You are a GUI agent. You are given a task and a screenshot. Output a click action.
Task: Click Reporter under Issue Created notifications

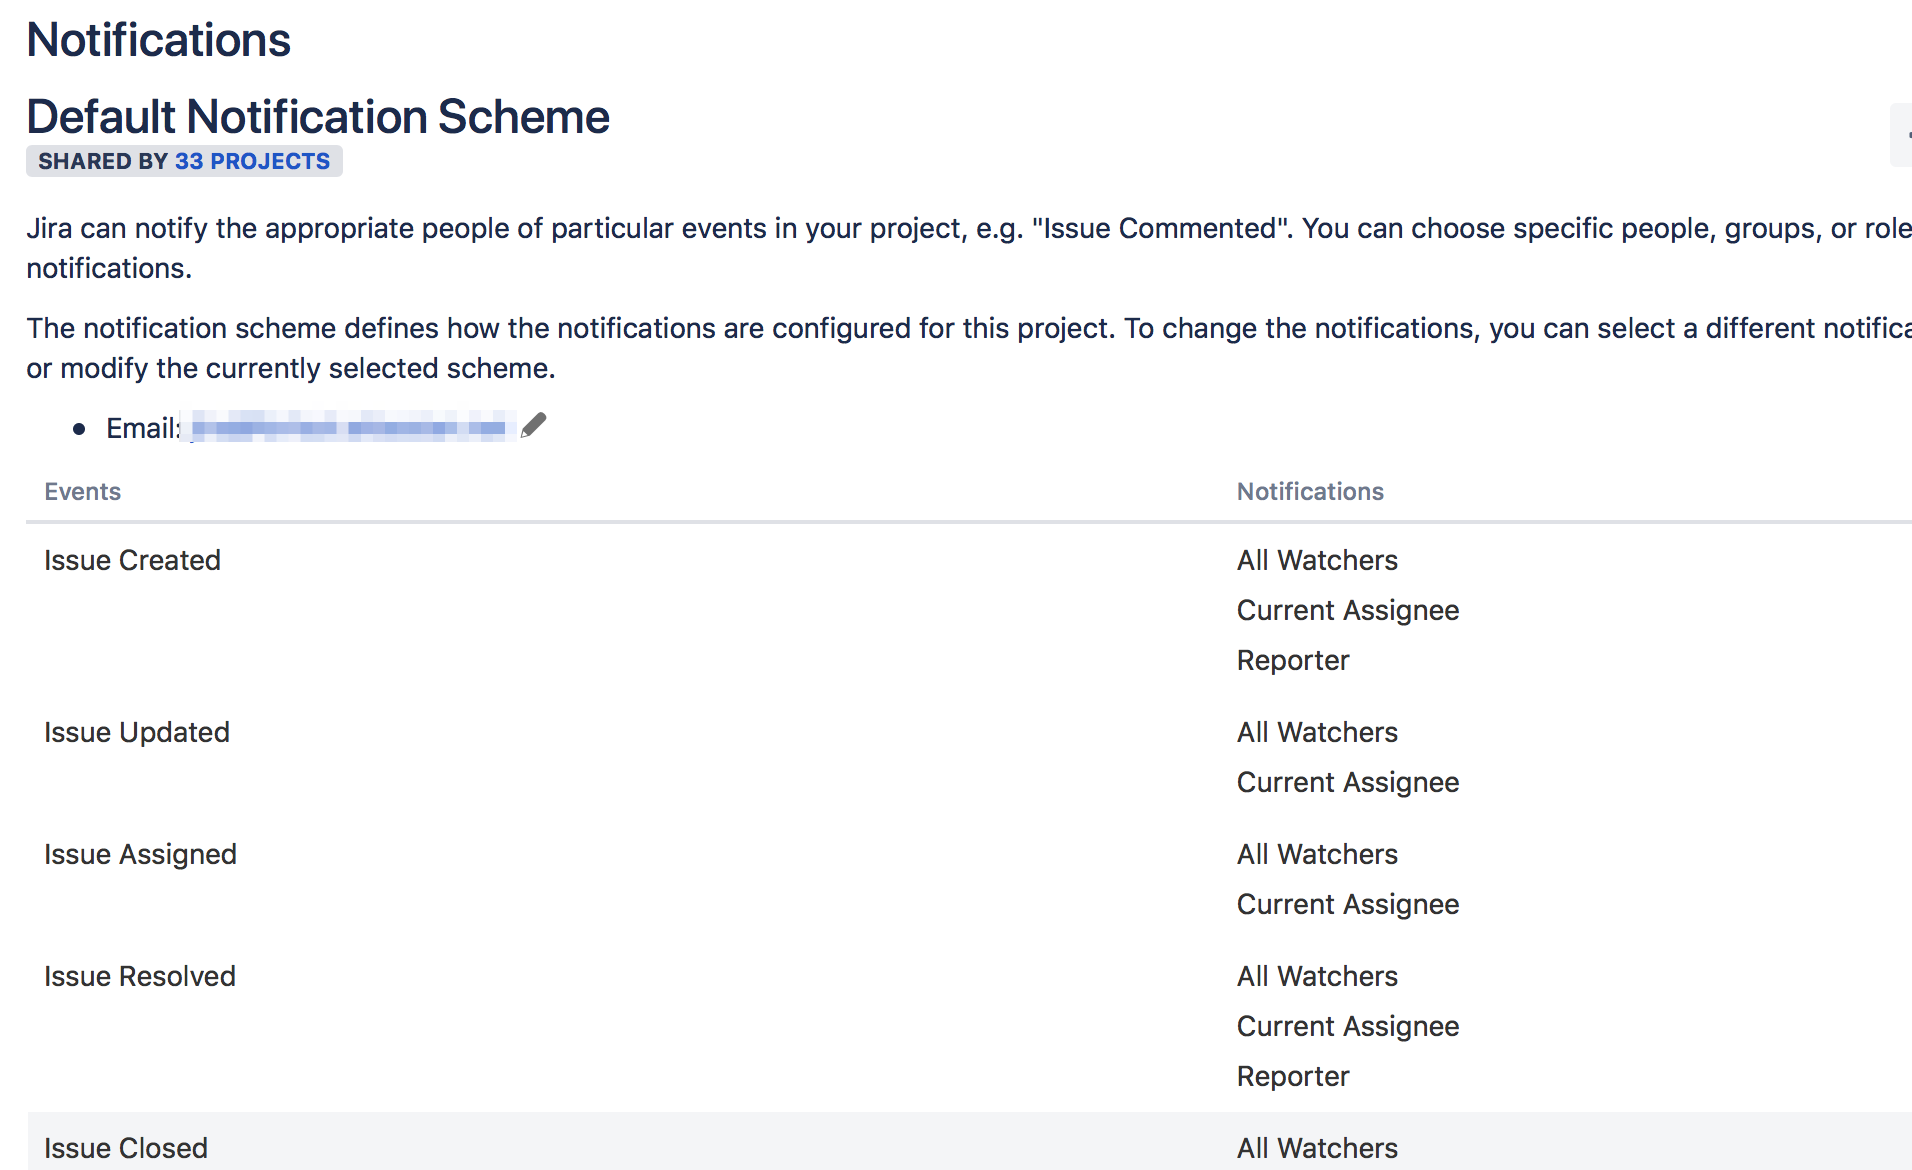coord(1293,660)
